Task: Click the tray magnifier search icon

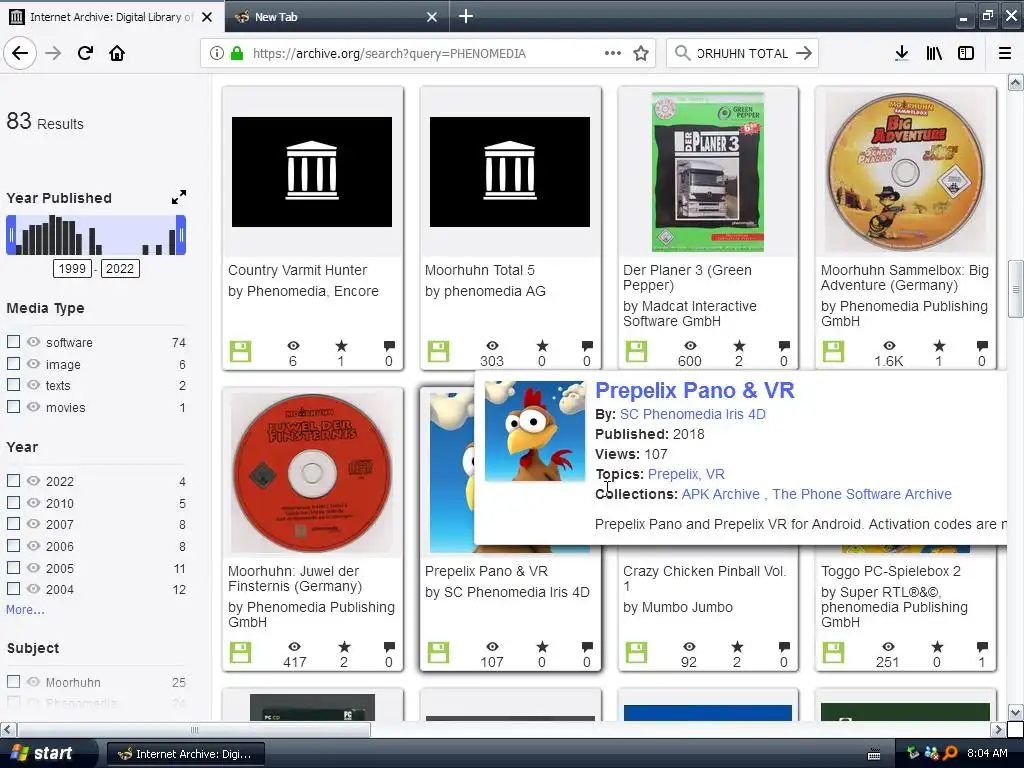Action: pos(950,753)
